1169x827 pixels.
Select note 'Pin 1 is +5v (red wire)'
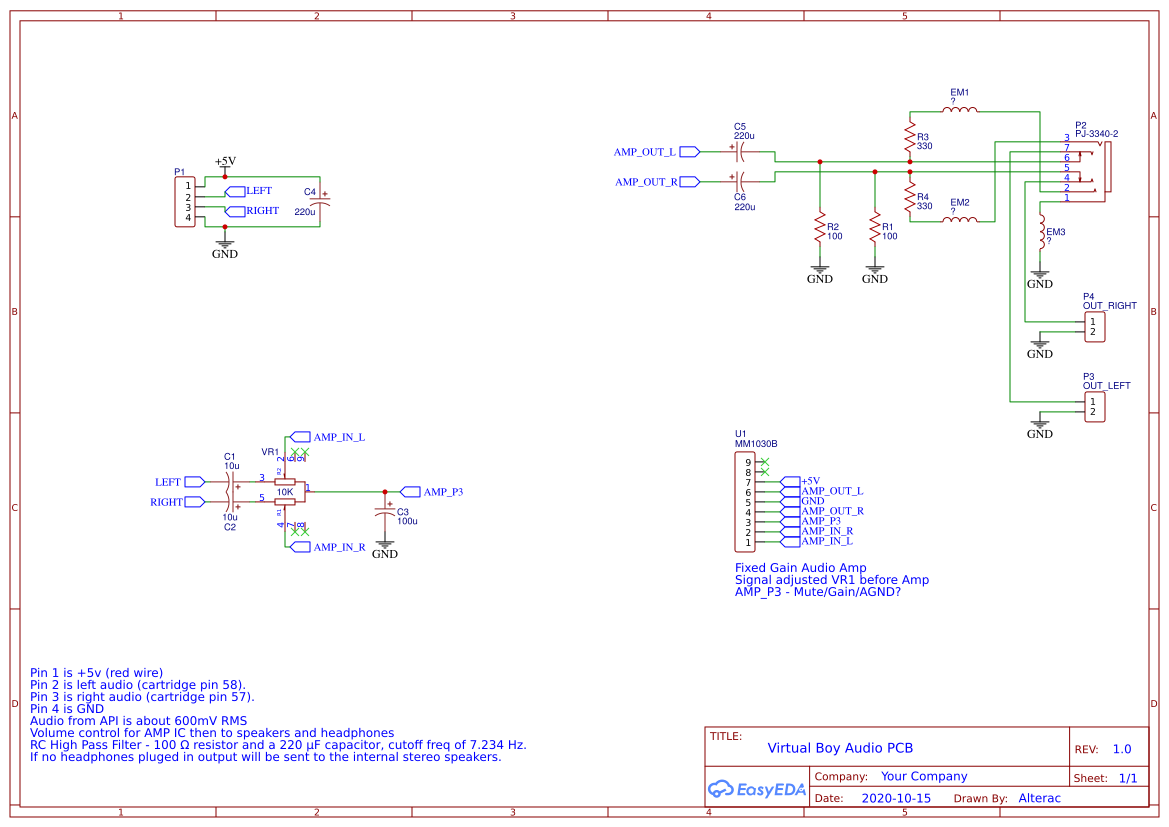tap(96, 673)
